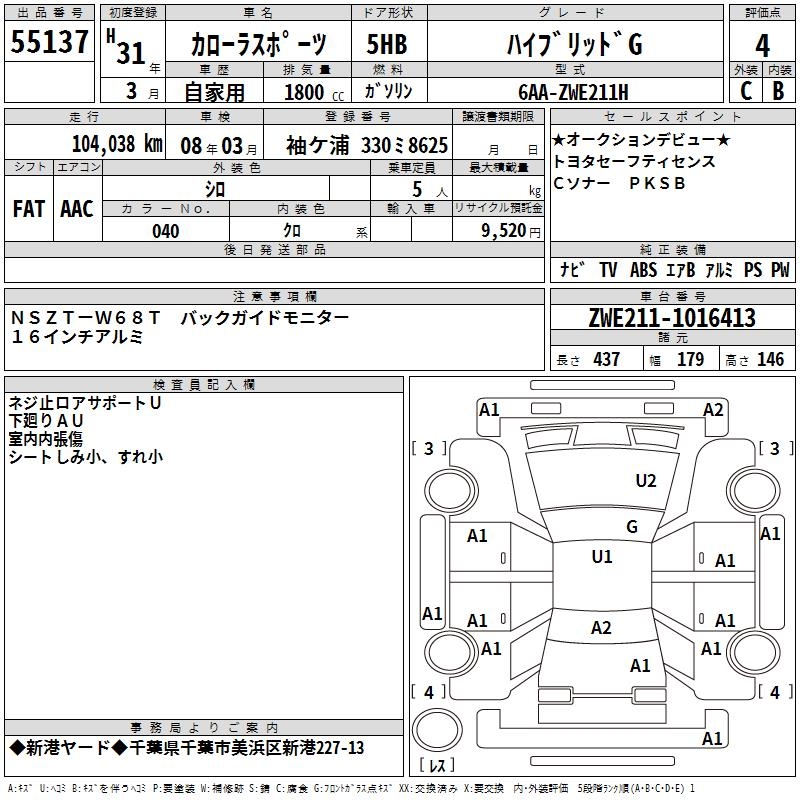The image size is (800, 800).
Task: Select the セールスポイント header
Action: point(672,116)
